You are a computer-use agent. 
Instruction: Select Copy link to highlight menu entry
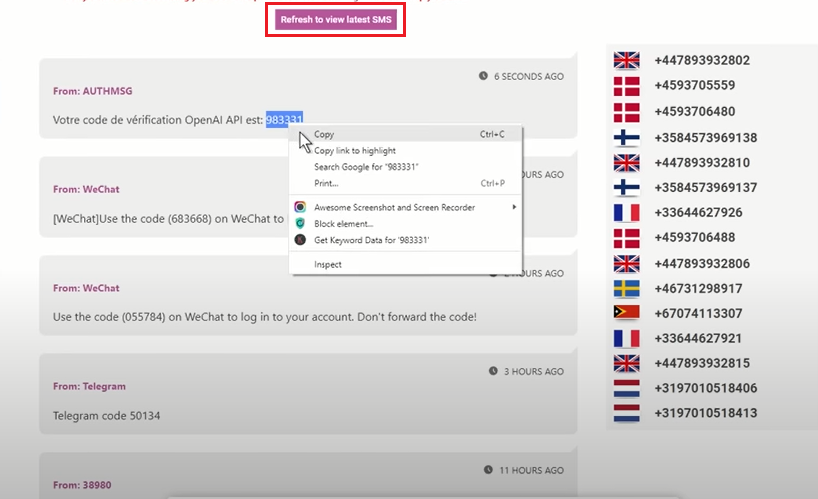point(355,151)
